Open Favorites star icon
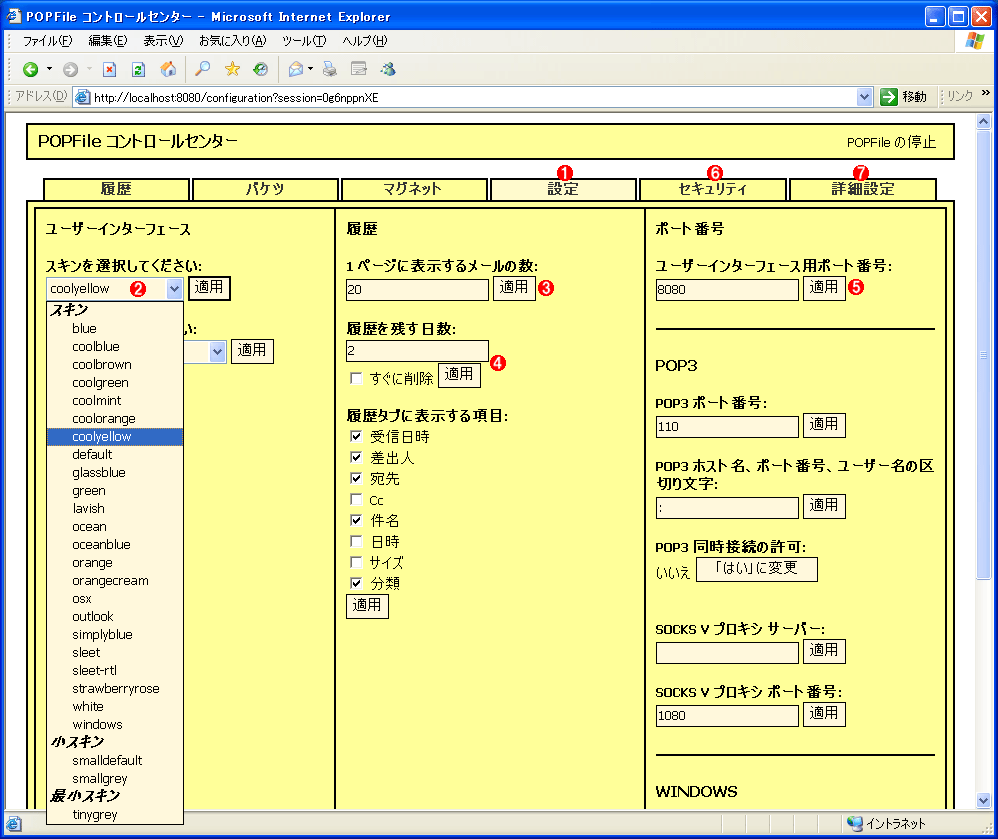 (x=232, y=69)
